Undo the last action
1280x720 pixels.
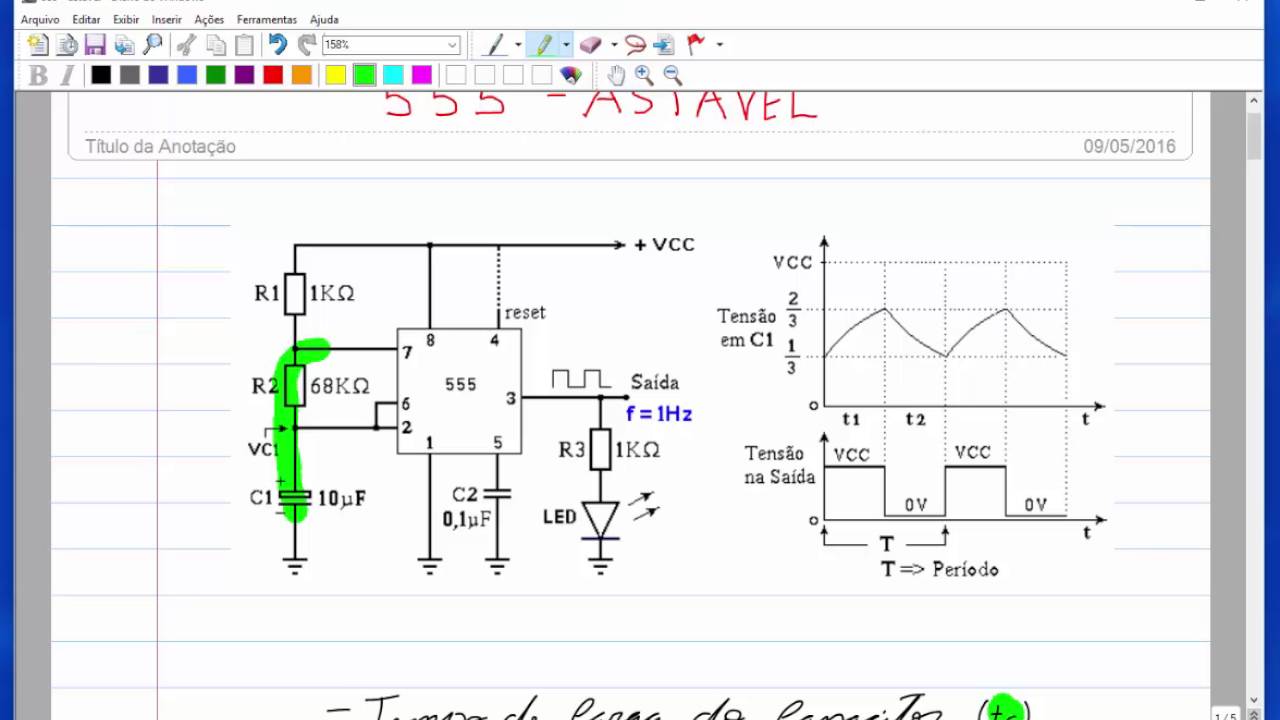277,44
